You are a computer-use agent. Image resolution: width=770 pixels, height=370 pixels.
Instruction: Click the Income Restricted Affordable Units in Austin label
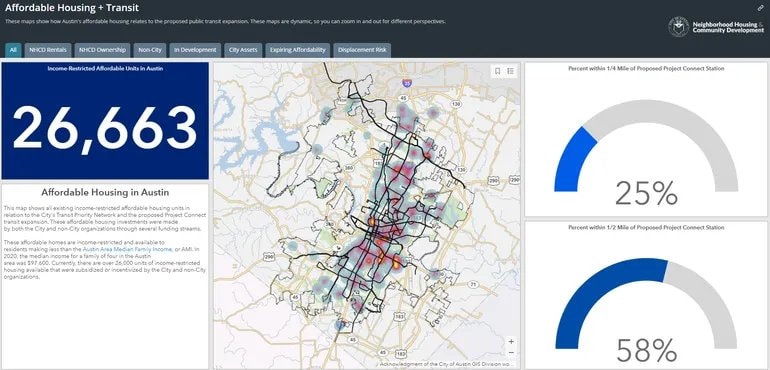point(105,69)
